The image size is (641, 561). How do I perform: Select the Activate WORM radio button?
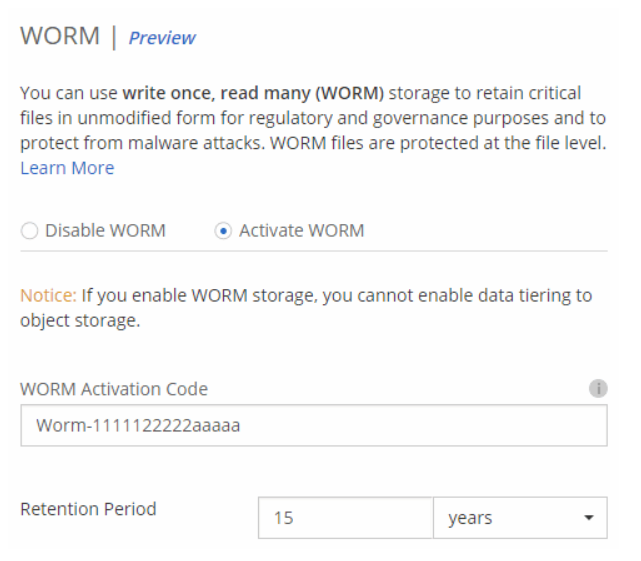[223, 231]
